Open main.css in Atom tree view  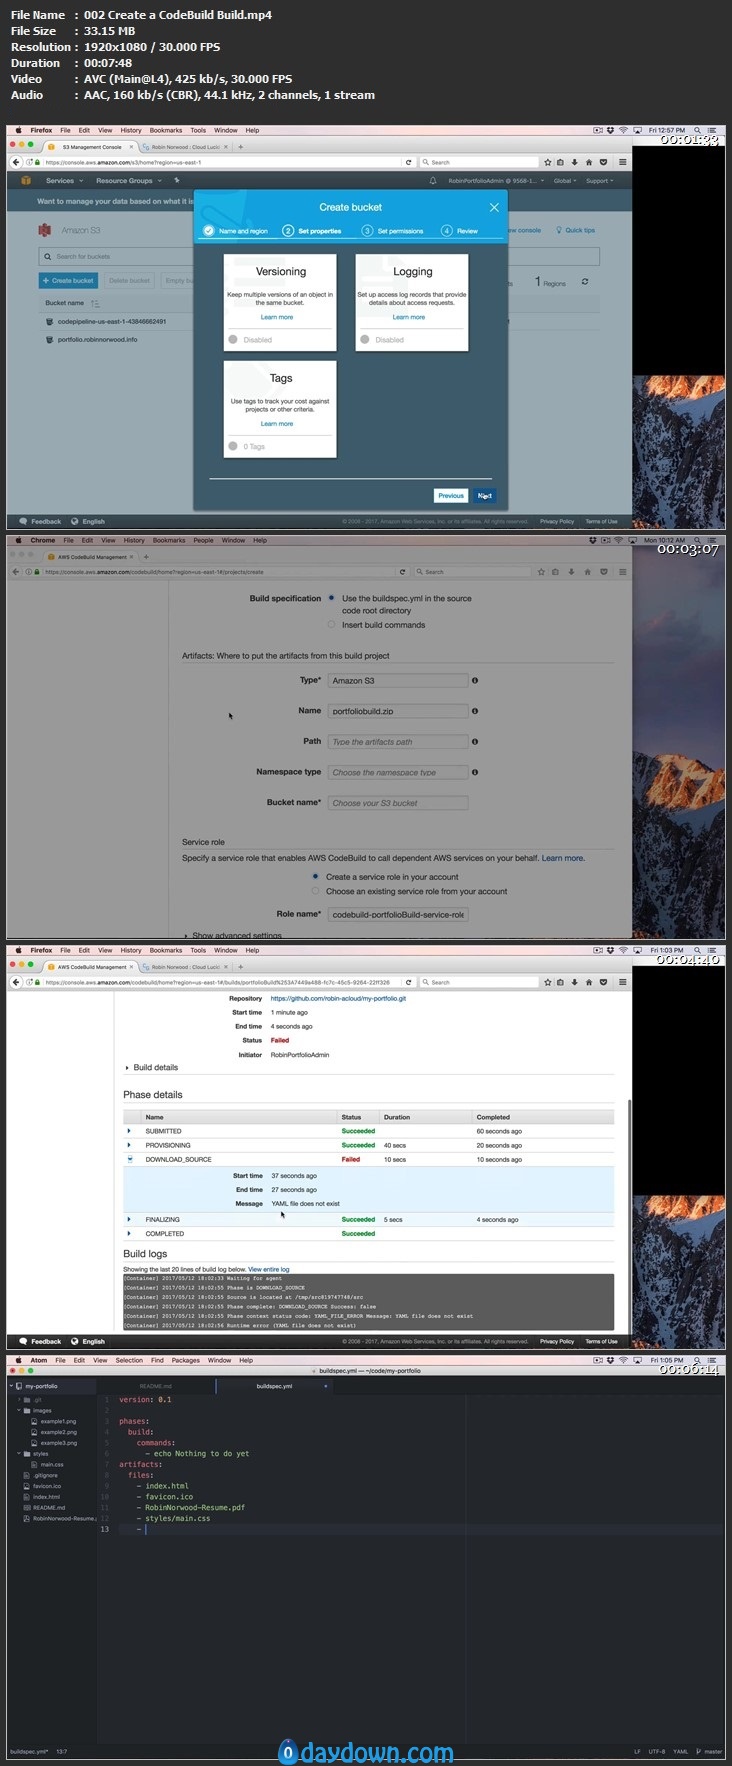coord(52,1464)
